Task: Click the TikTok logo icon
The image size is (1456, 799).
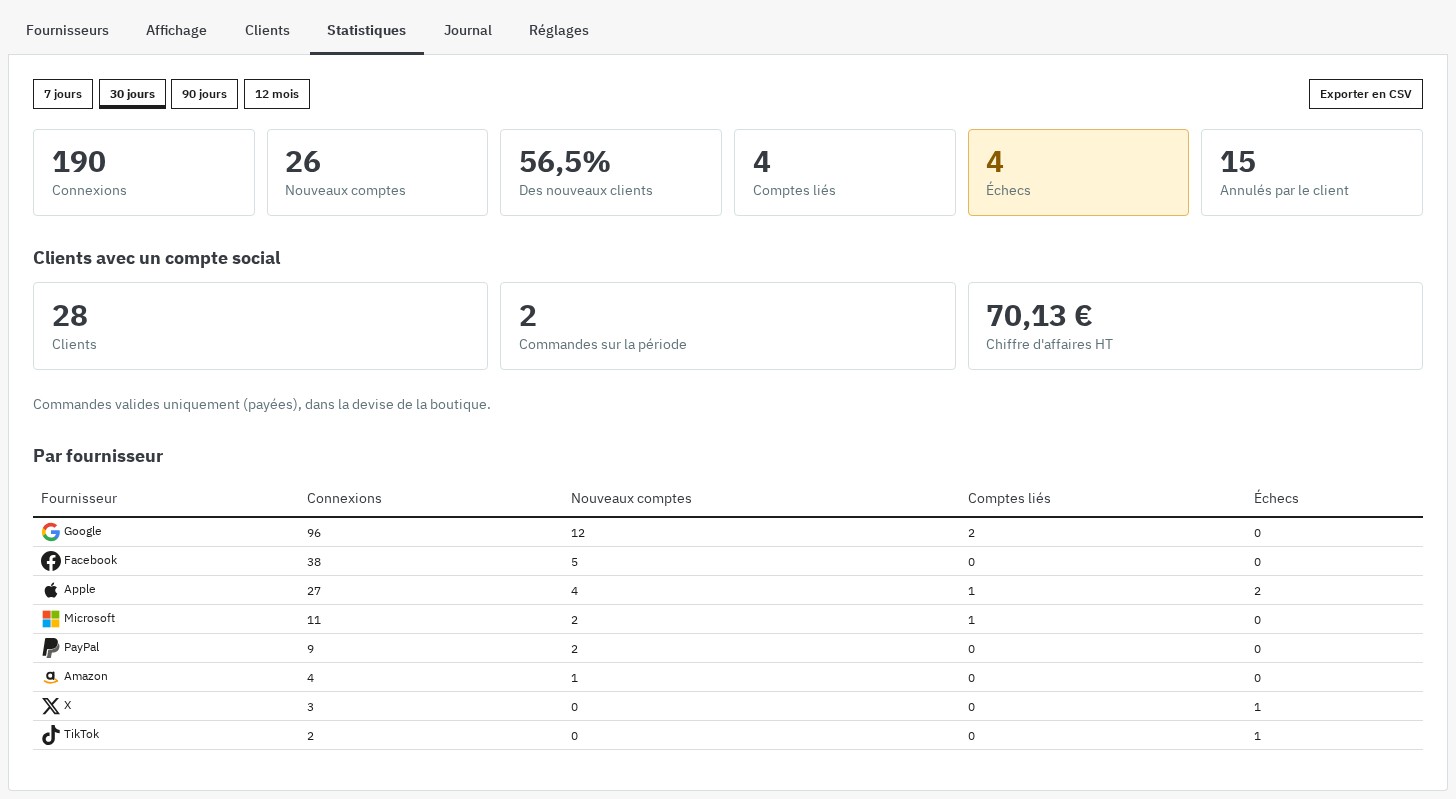Action: pyautogui.click(x=51, y=735)
